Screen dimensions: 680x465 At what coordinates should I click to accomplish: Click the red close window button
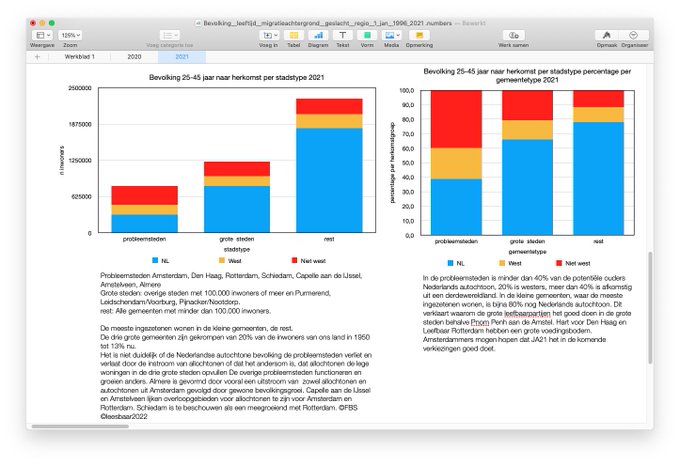[33, 23]
